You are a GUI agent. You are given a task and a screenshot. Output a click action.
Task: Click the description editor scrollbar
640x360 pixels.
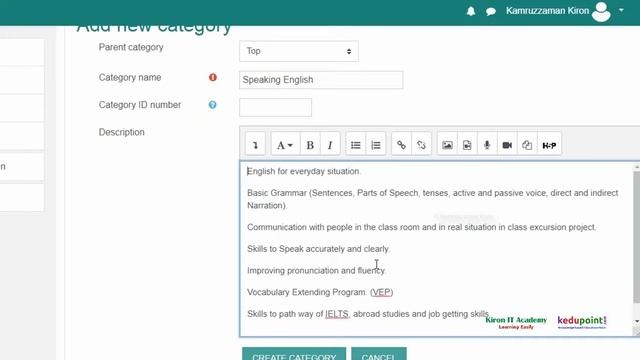pos(636,237)
